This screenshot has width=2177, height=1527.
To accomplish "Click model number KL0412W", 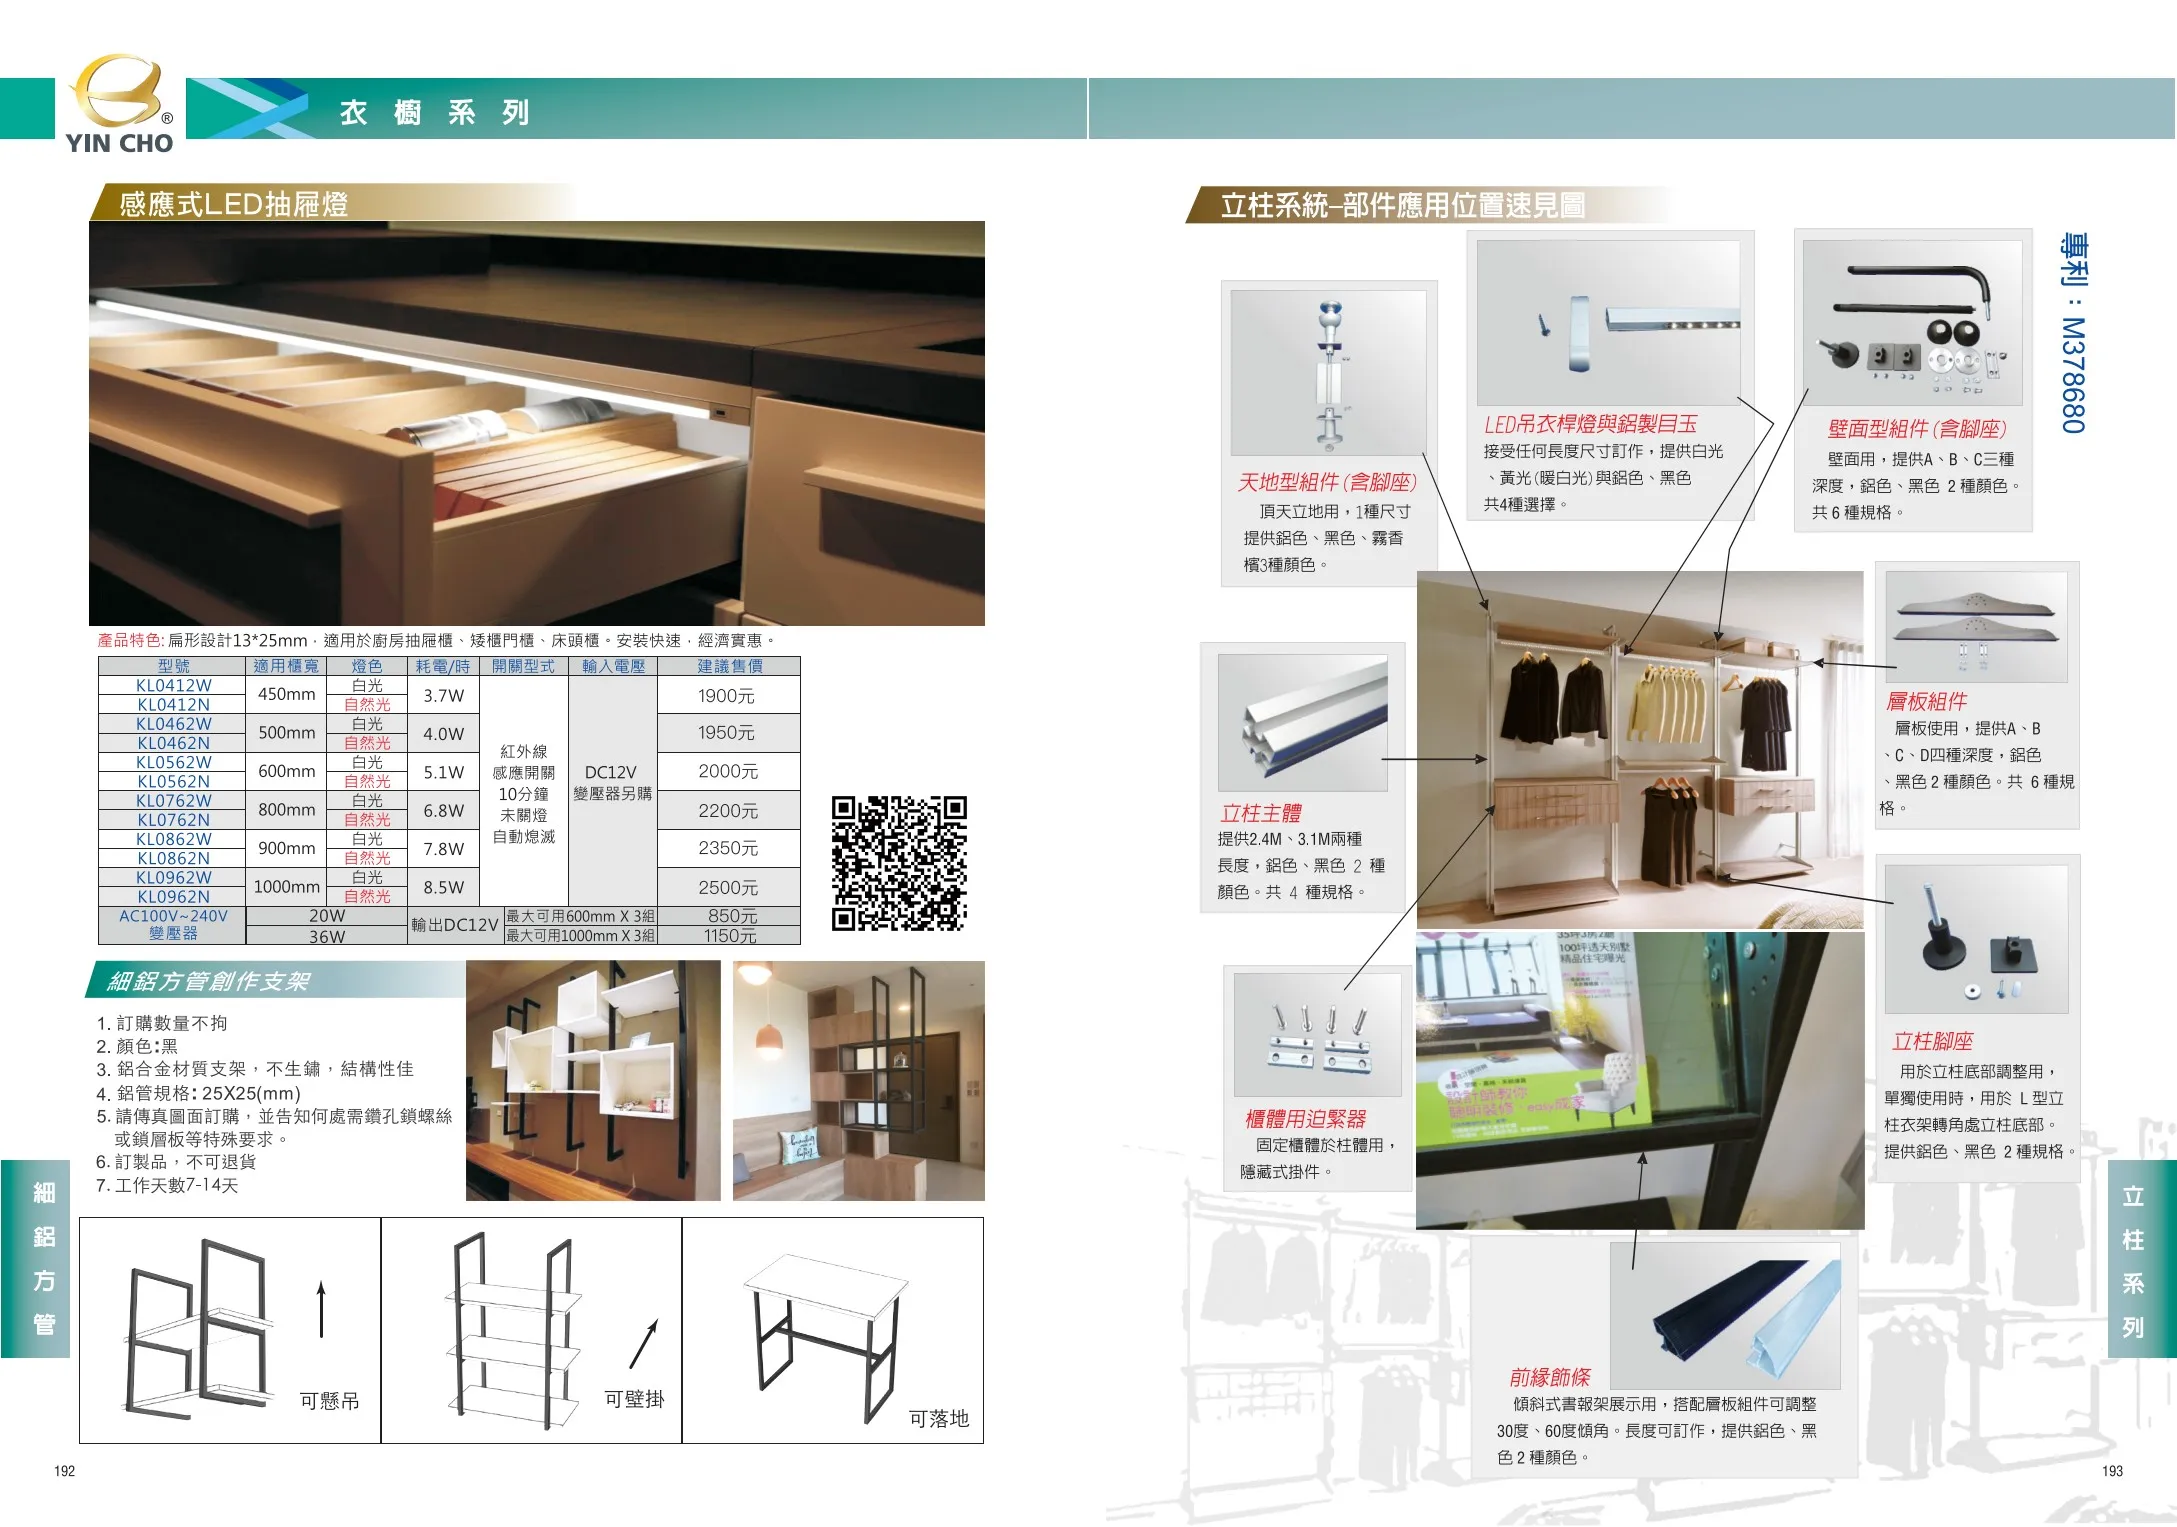I will click(173, 685).
